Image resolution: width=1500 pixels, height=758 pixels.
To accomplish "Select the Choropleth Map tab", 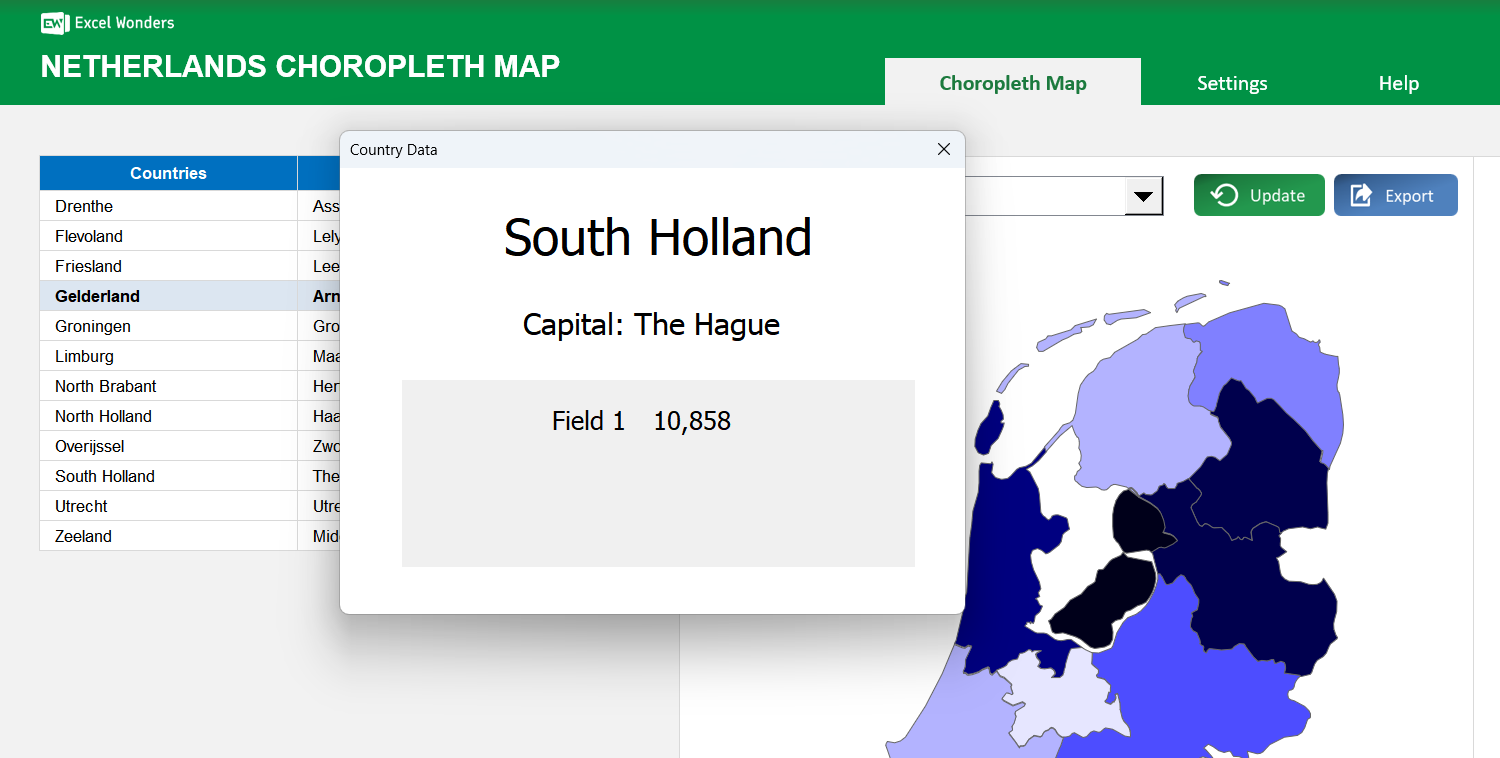I will click(x=1012, y=83).
